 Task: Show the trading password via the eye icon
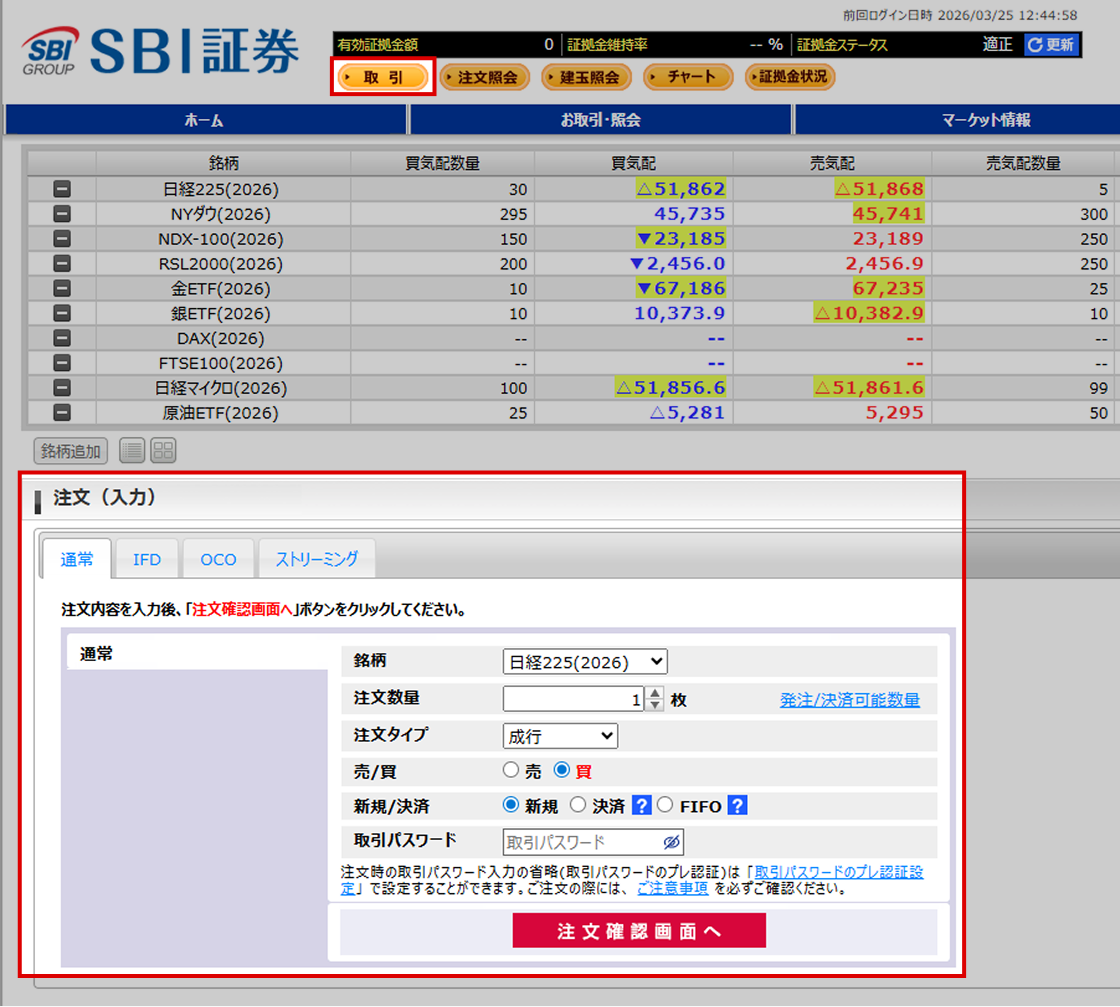671,842
